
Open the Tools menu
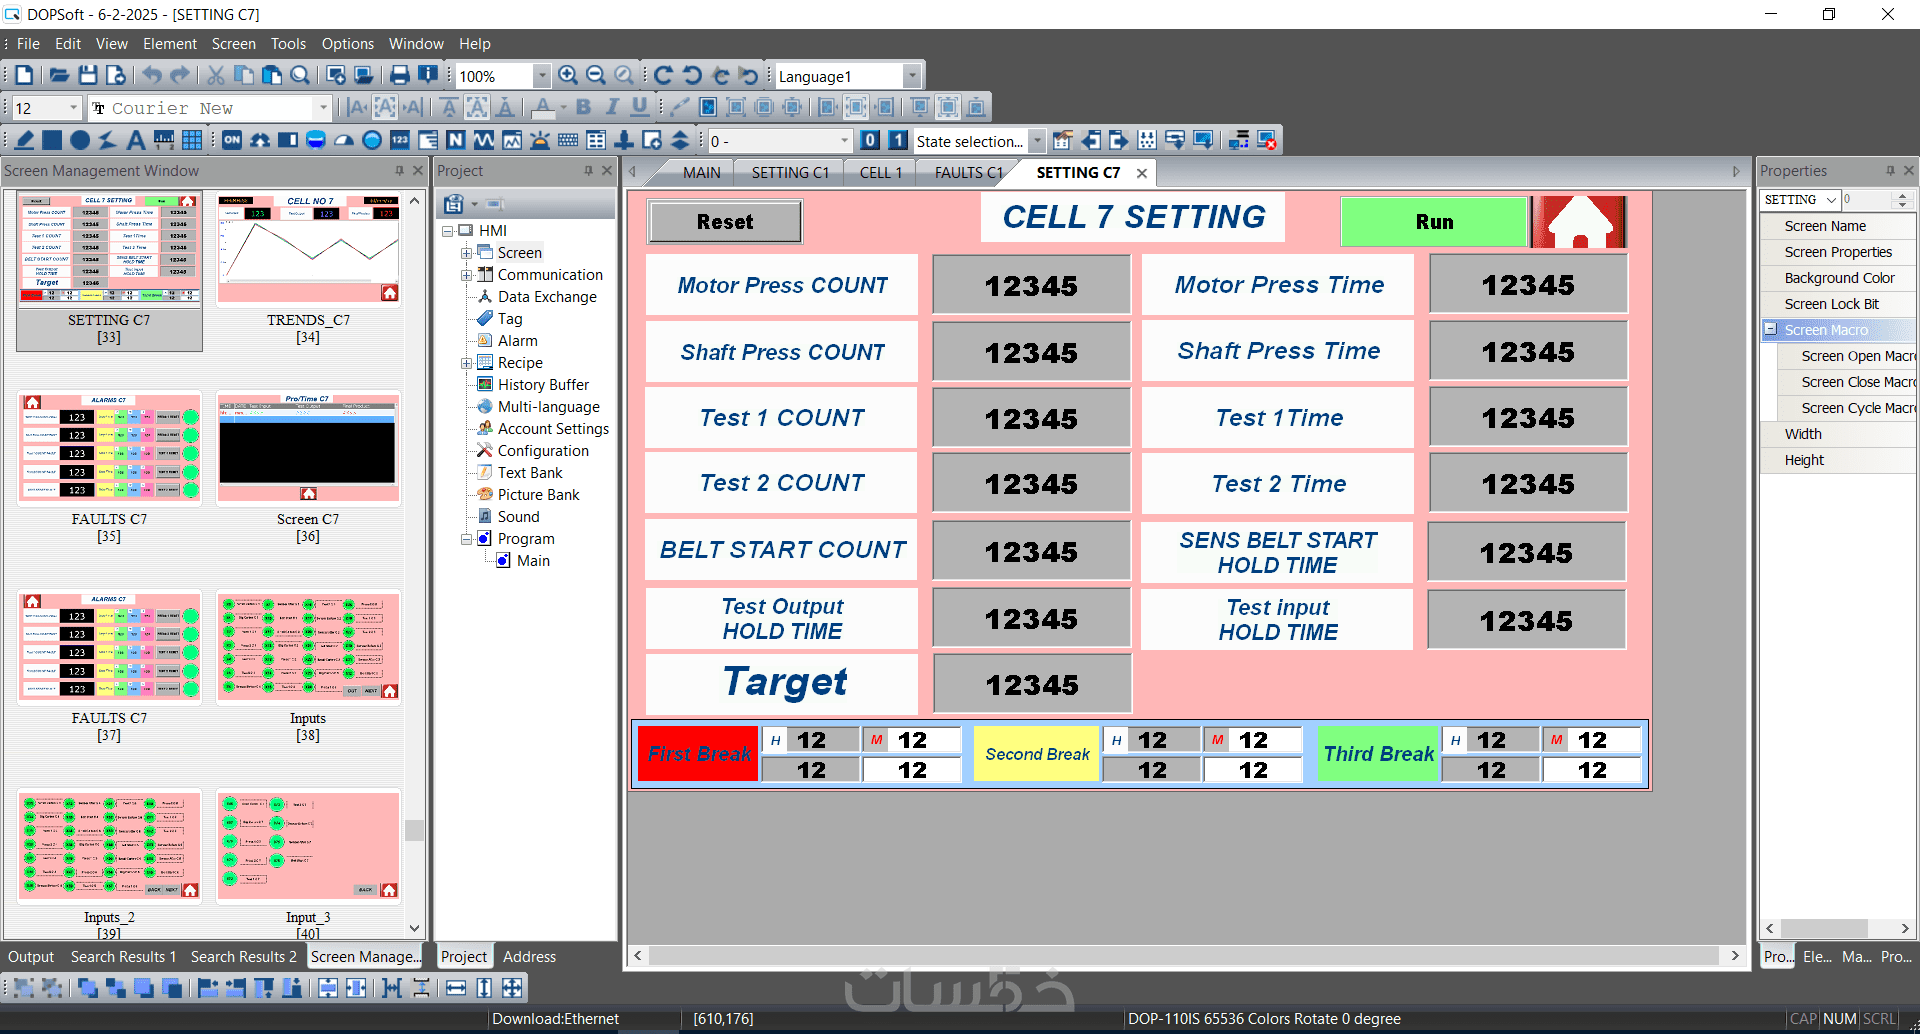pos(288,44)
